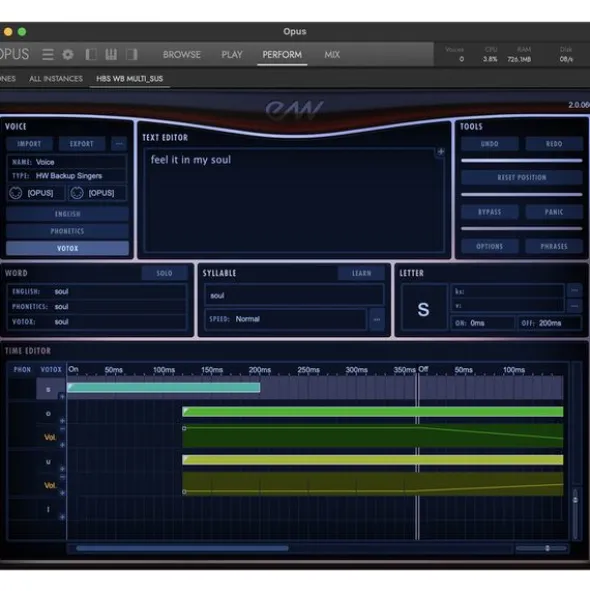Click the plus icon on the l row
The height and width of the screenshot is (591, 590).
(x=62, y=517)
